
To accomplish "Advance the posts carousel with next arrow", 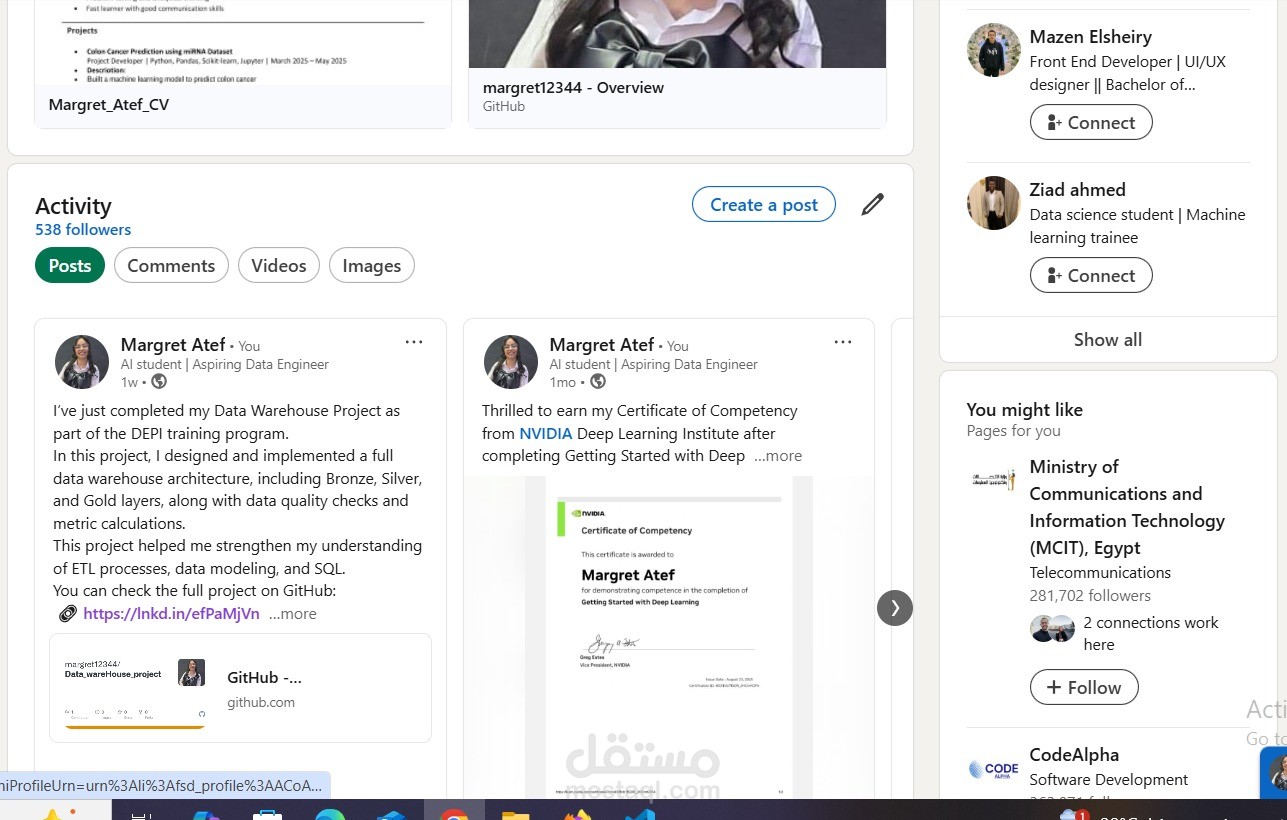I will pos(895,607).
